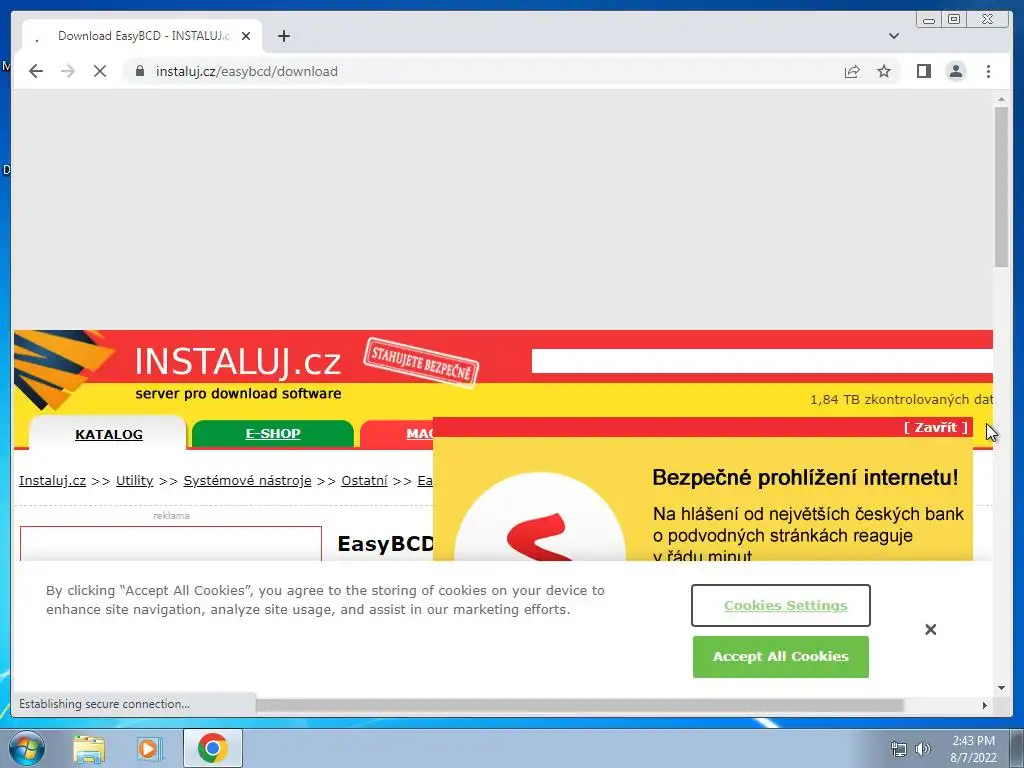Follow Ostatní breadcrumb link

pyautogui.click(x=364, y=481)
